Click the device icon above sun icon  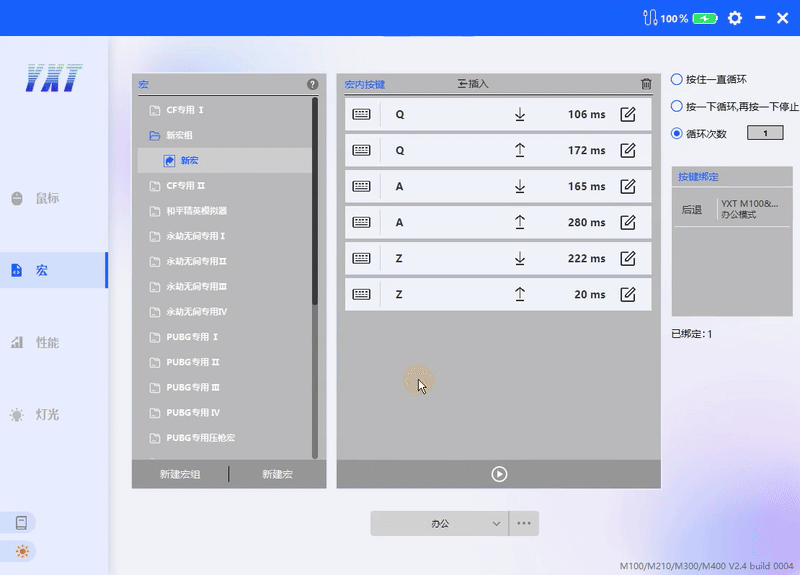pos(22,522)
